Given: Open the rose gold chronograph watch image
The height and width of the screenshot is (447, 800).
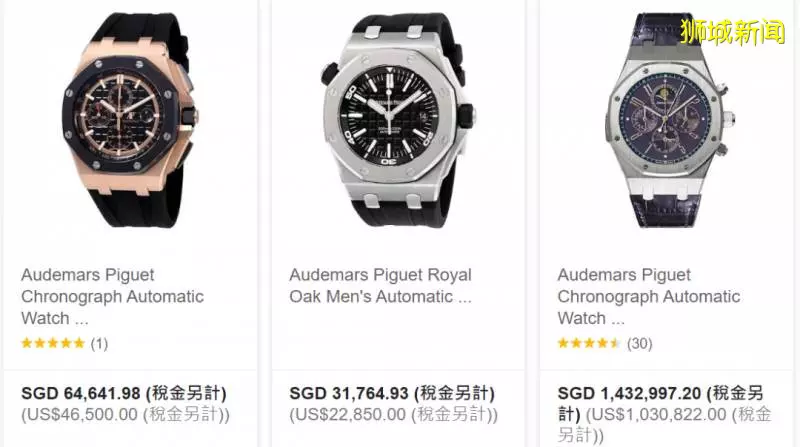Looking at the screenshot, I should point(130,120).
